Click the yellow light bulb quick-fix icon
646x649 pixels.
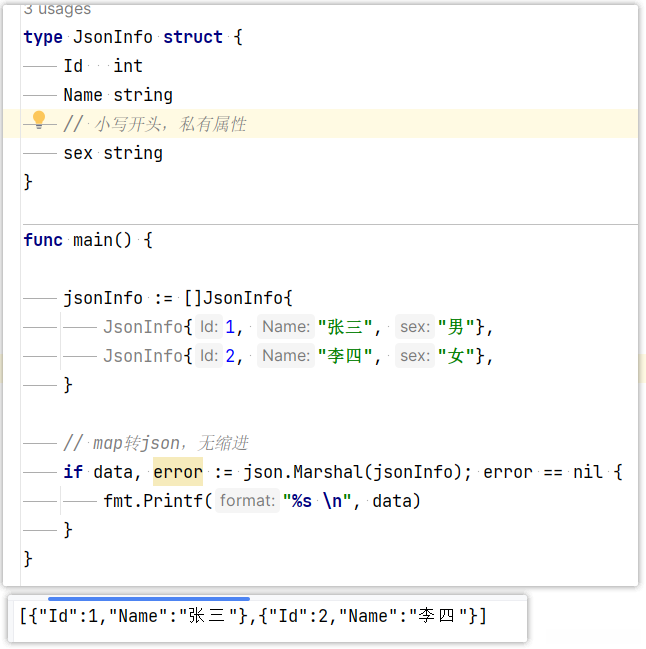(x=39, y=121)
